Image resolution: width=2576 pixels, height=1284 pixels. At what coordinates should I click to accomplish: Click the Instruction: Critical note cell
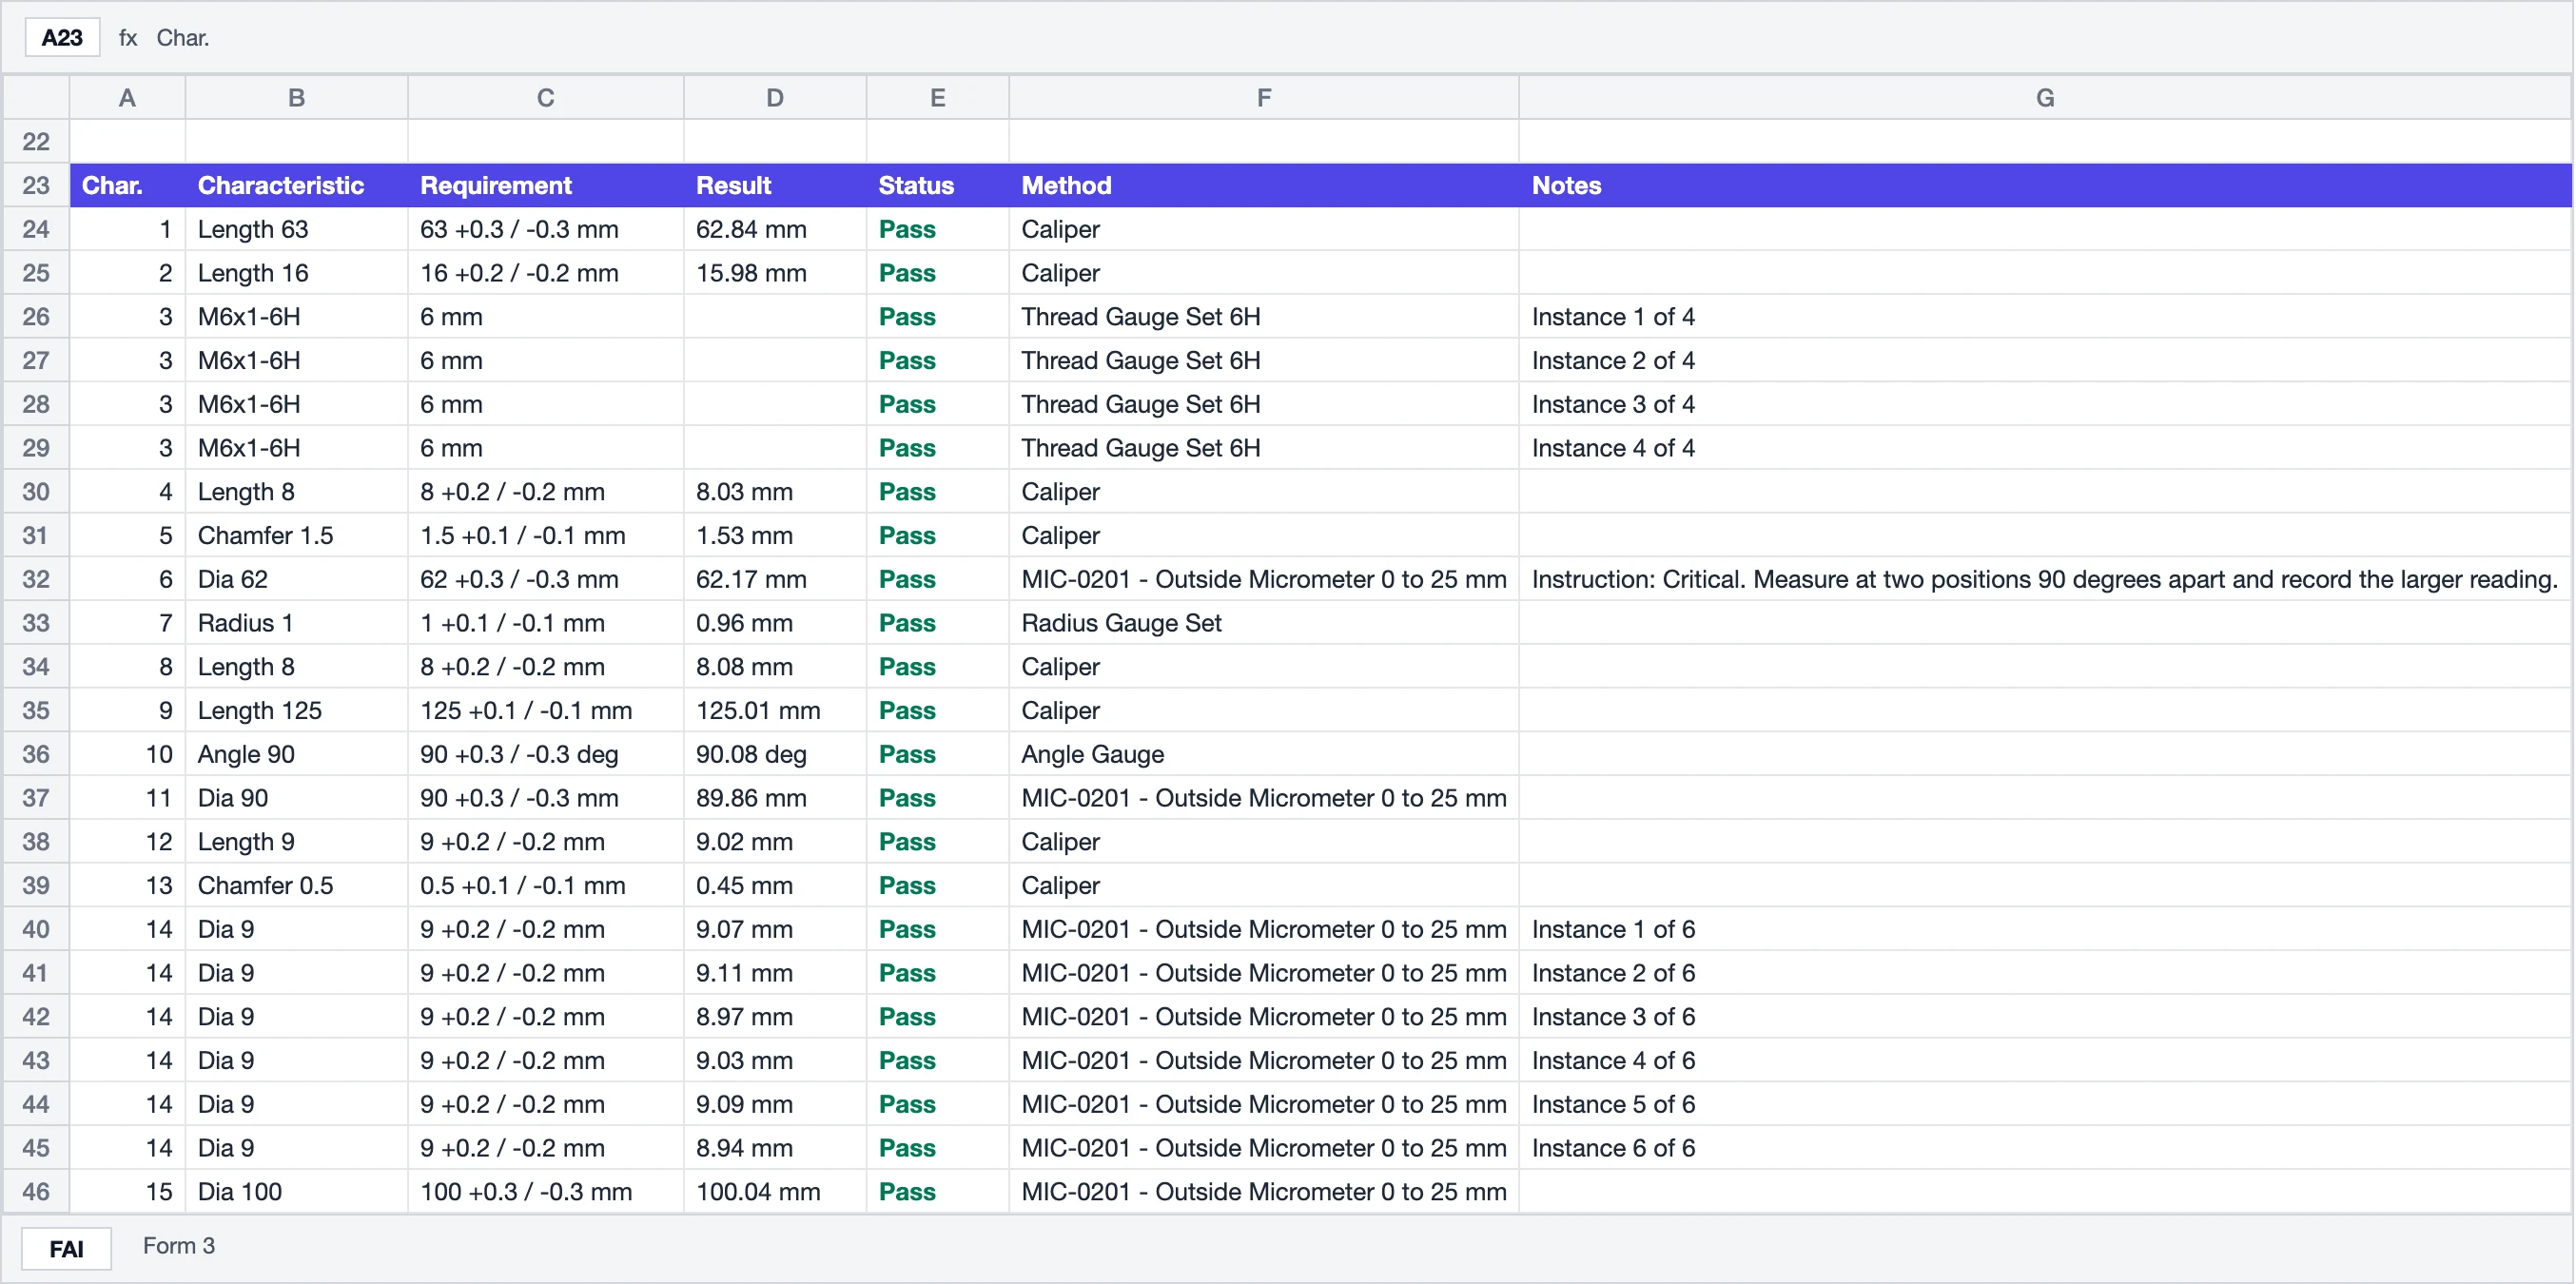[2045, 579]
